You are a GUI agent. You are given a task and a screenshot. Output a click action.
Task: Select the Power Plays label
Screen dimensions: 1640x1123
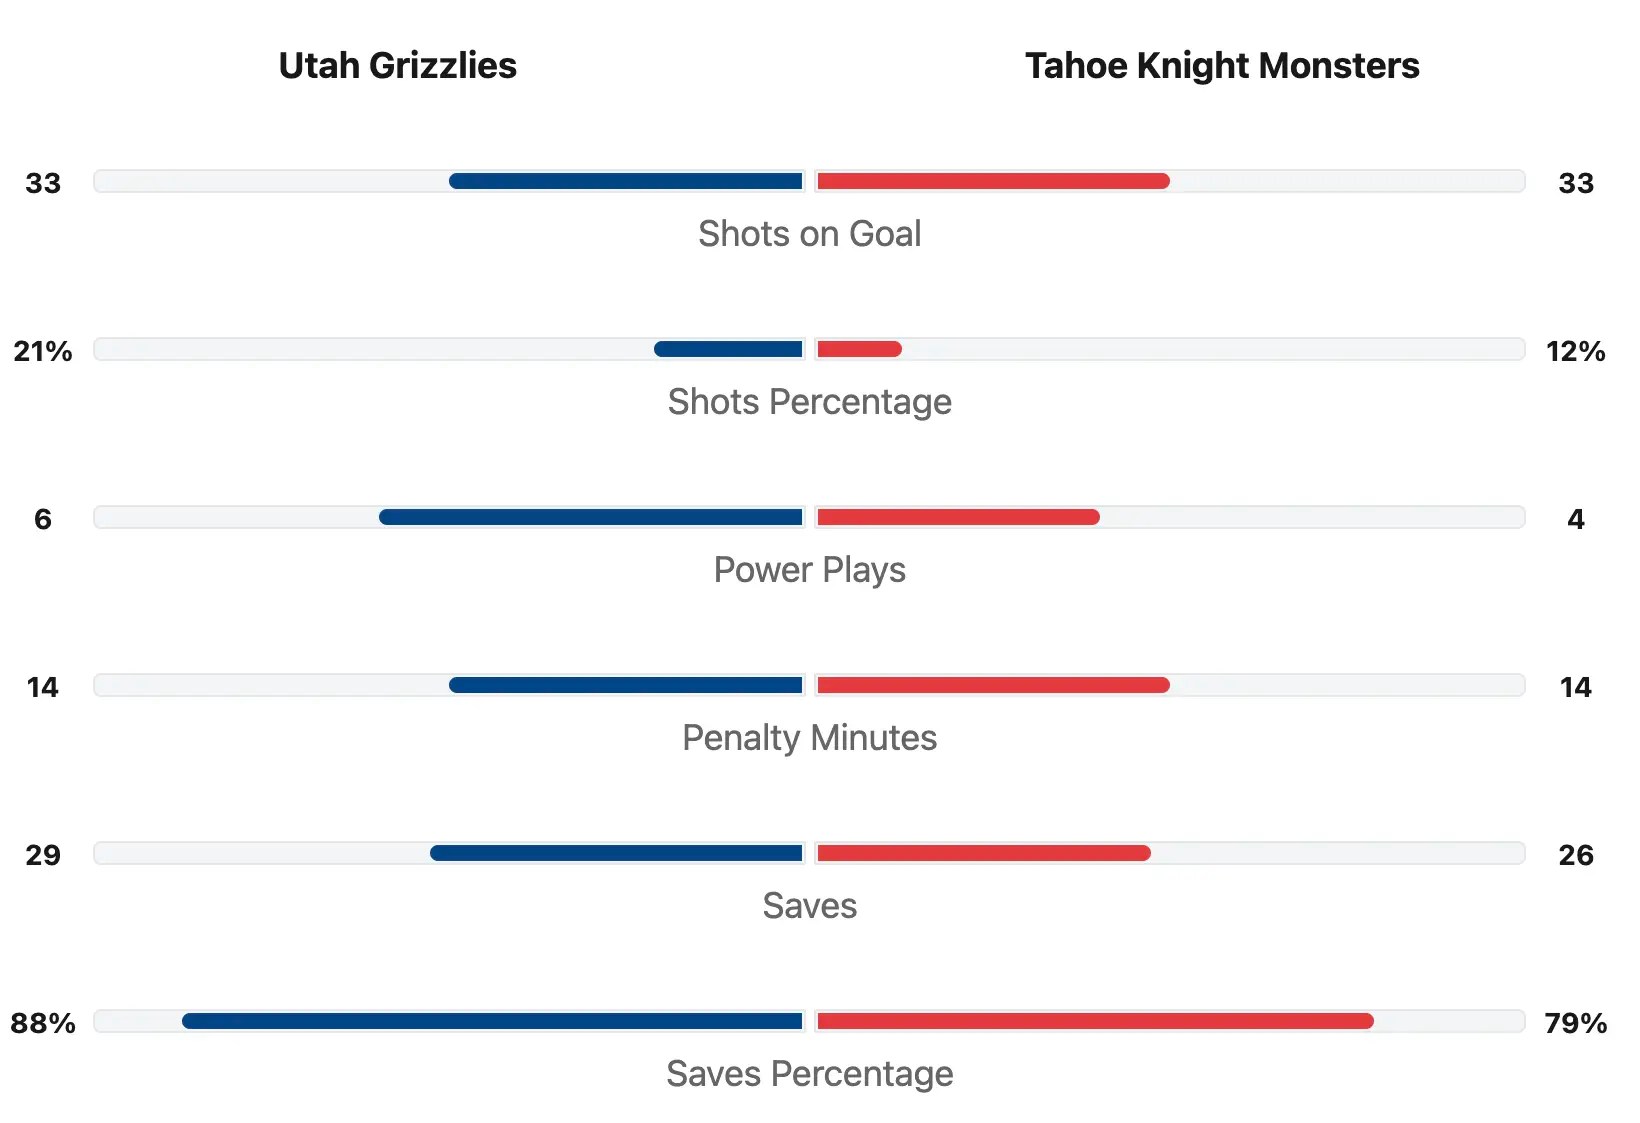point(809,570)
